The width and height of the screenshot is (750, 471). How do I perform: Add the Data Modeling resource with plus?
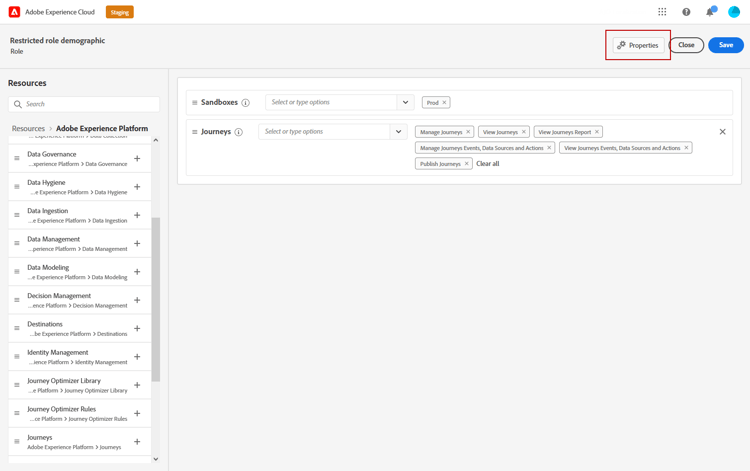click(137, 272)
